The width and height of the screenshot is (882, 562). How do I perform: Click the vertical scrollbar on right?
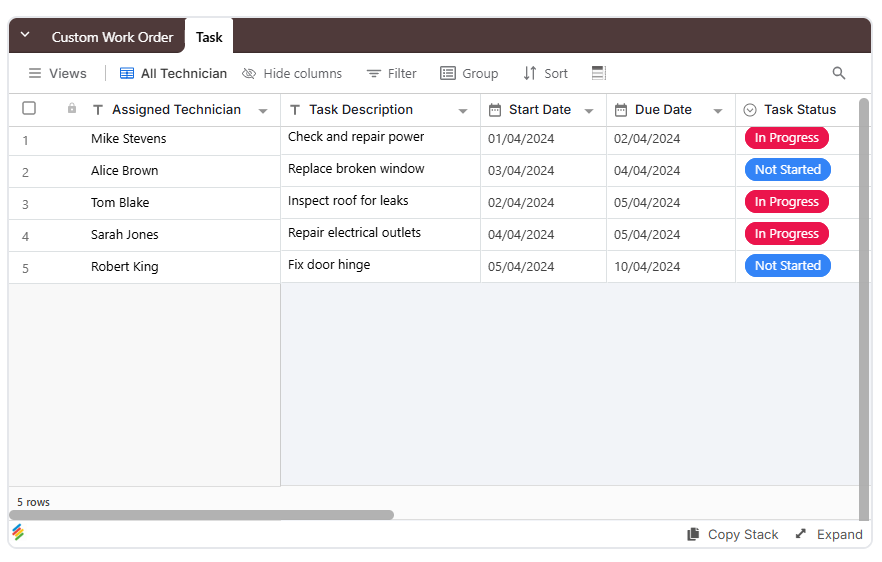tap(864, 309)
